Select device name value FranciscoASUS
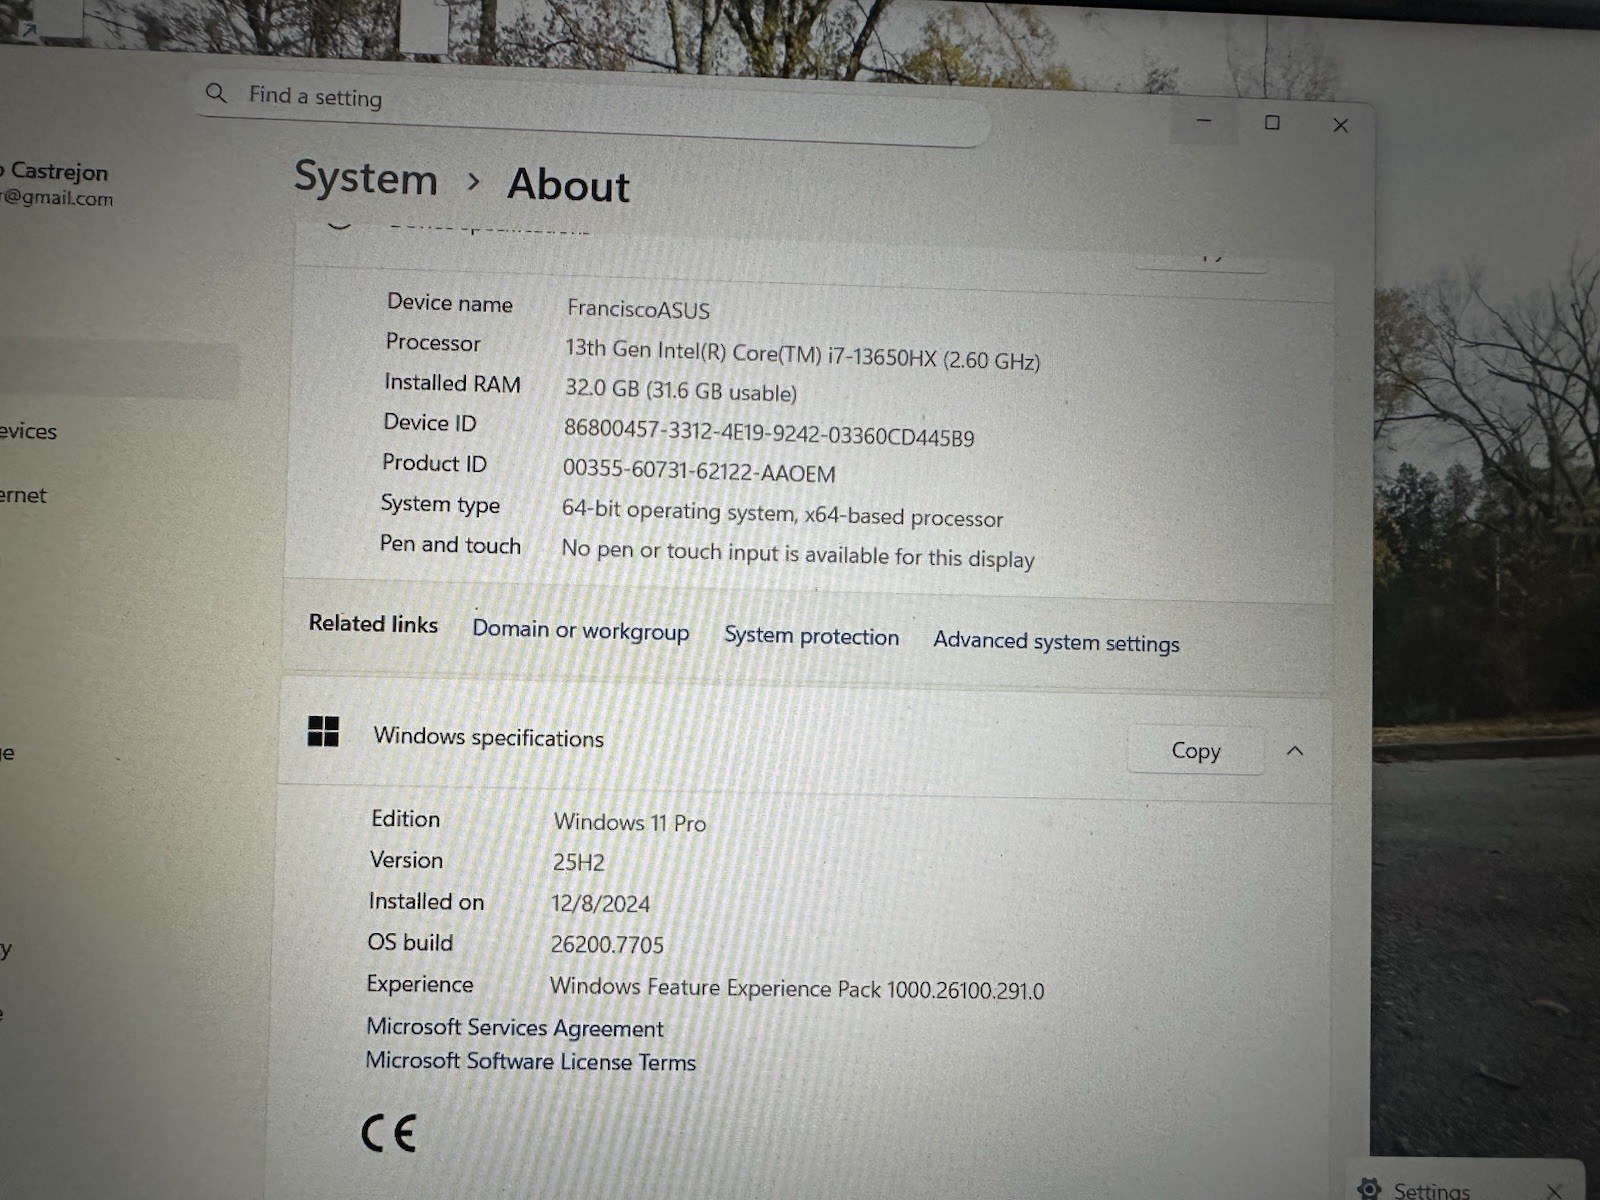This screenshot has width=1600, height=1200. (x=638, y=309)
